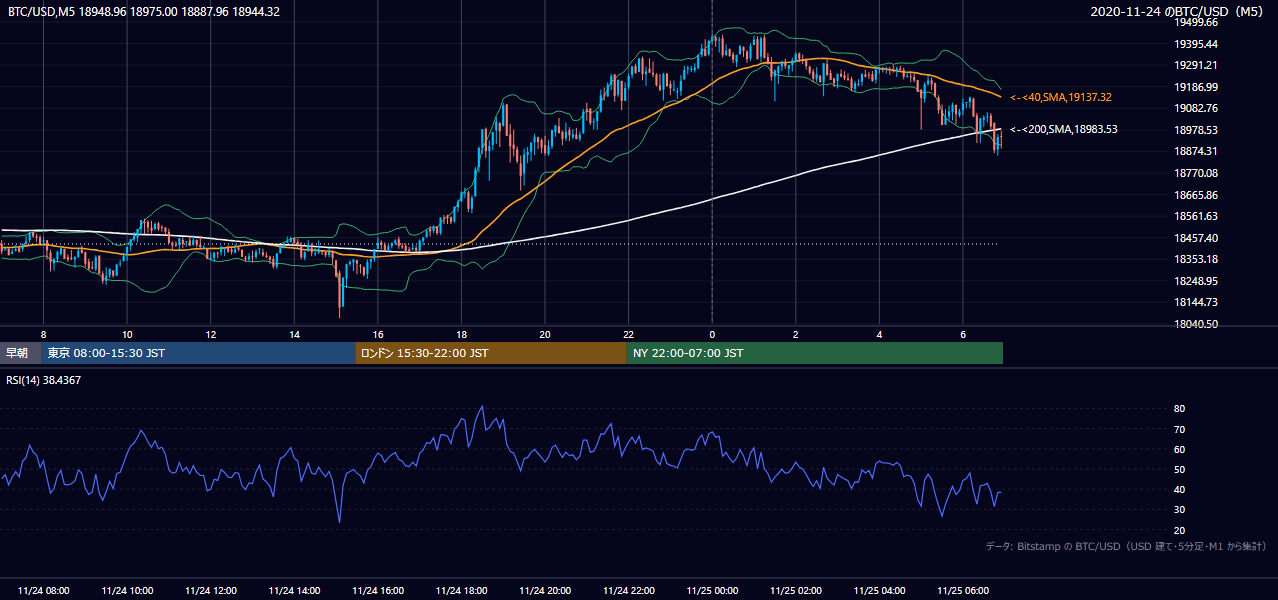Click the hour label 6 under the price chart
Image resolution: width=1278 pixels, height=600 pixels.
pyautogui.click(x=962, y=334)
